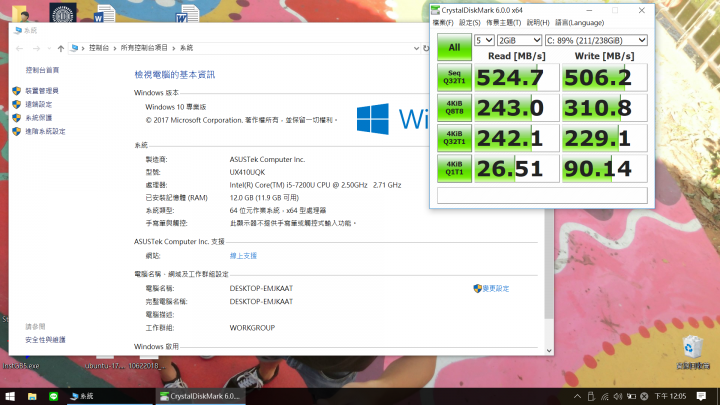
Task: Open recent locations dropdown beside forward arrow
Action: [49, 48]
